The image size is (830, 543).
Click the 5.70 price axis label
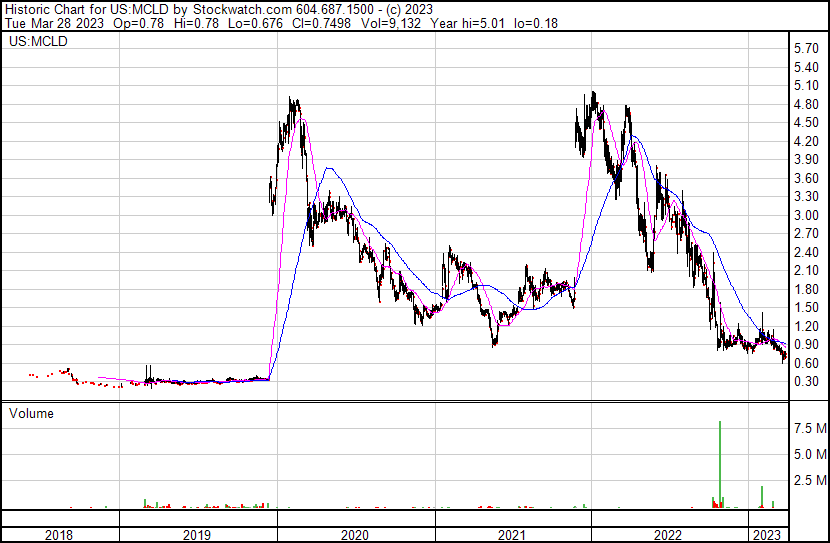click(x=805, y=49)
